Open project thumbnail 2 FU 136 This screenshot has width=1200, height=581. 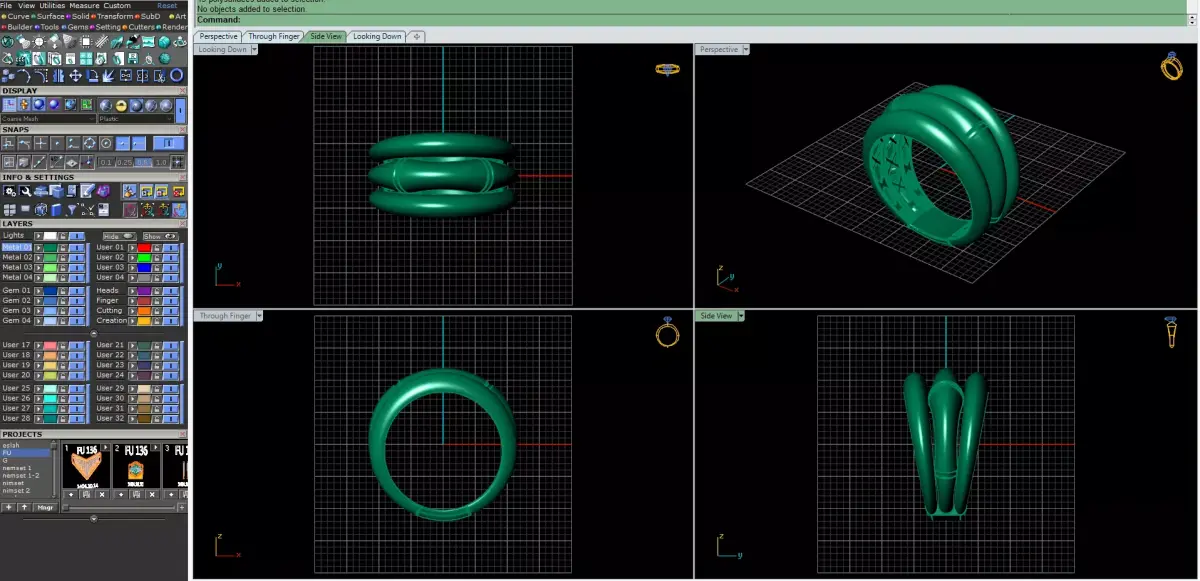[136, 466]
